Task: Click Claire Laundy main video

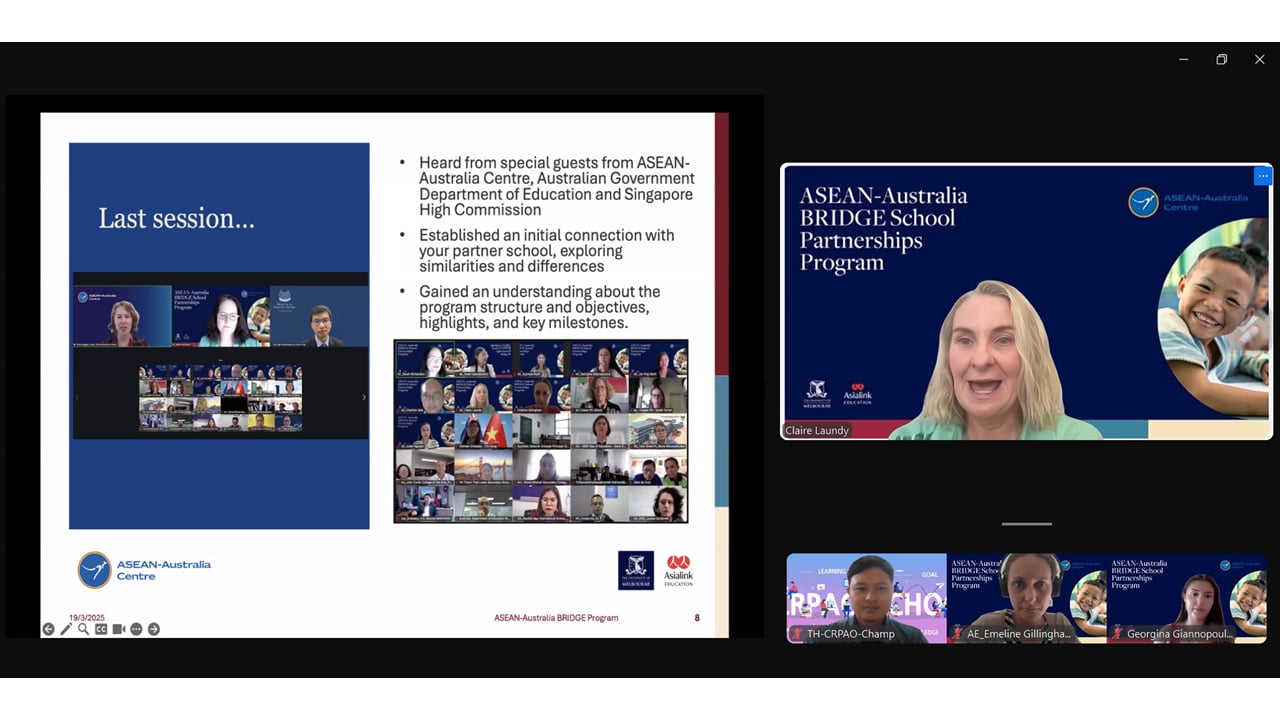Action: coord(1026,302)
